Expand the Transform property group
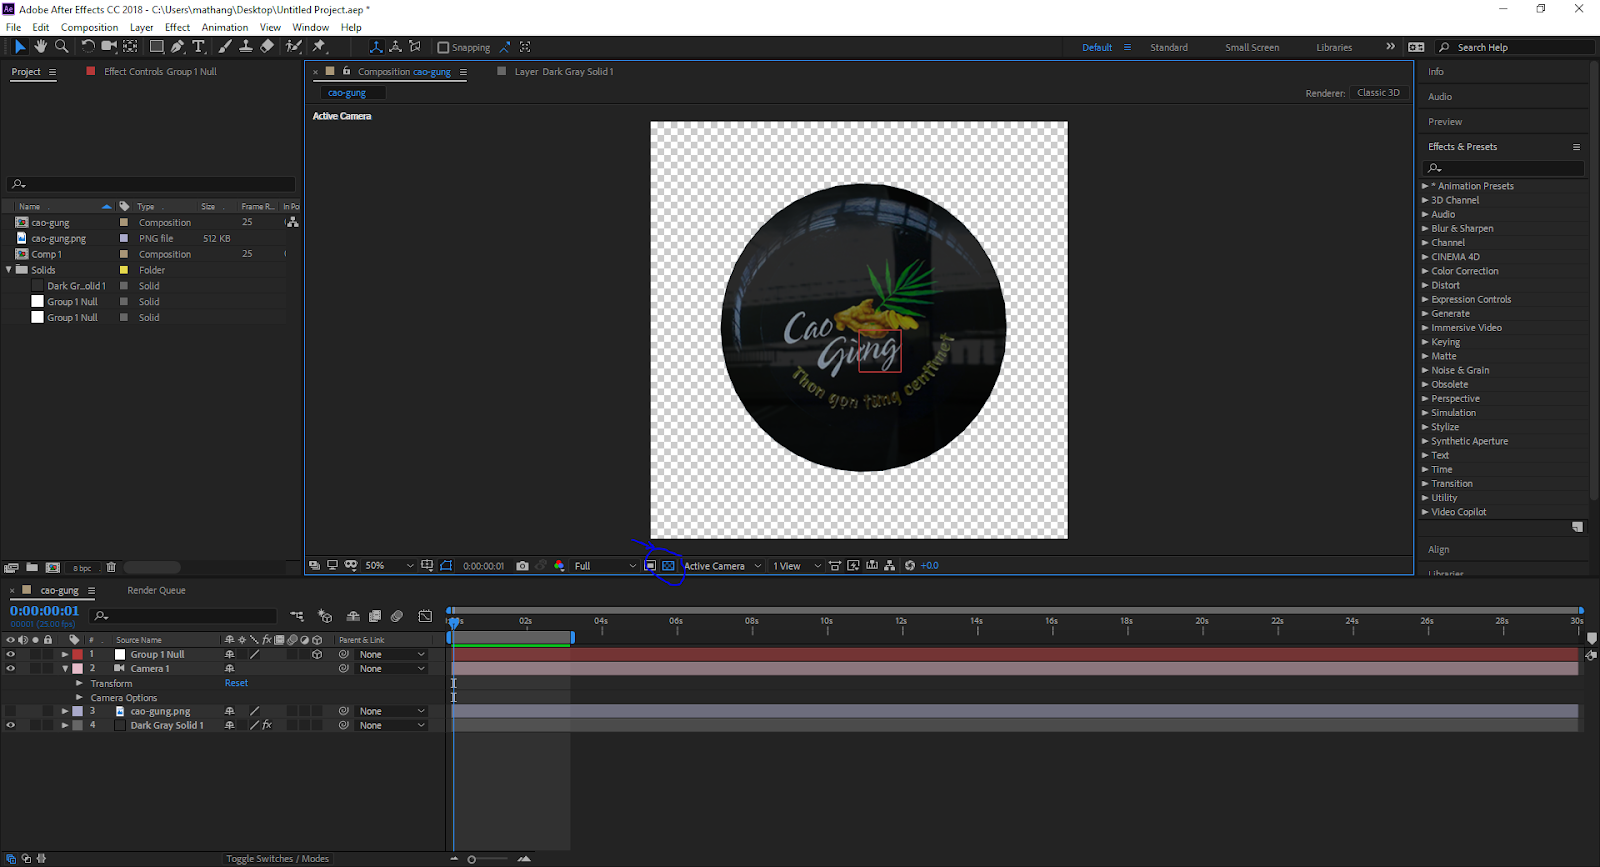This screenshot has width=1600, height=867. tap(79, 683)
